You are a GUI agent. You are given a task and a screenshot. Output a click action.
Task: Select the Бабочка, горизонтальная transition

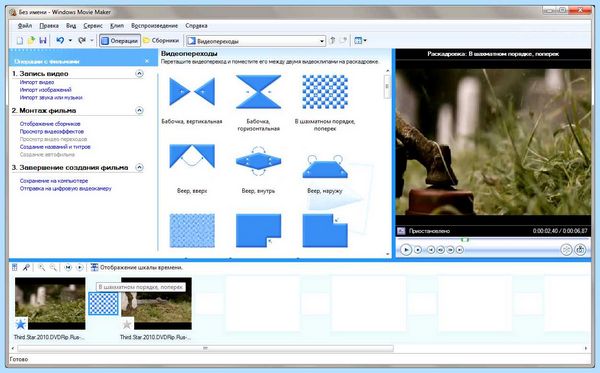tap(258, 92)
